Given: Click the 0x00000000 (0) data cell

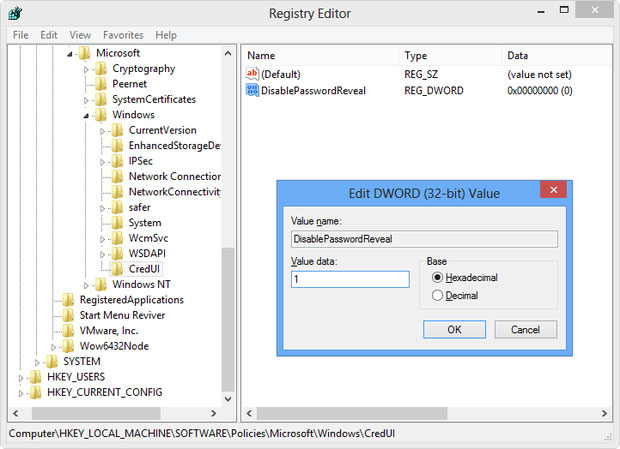Looking at the screenshot, I should (540, 91).
